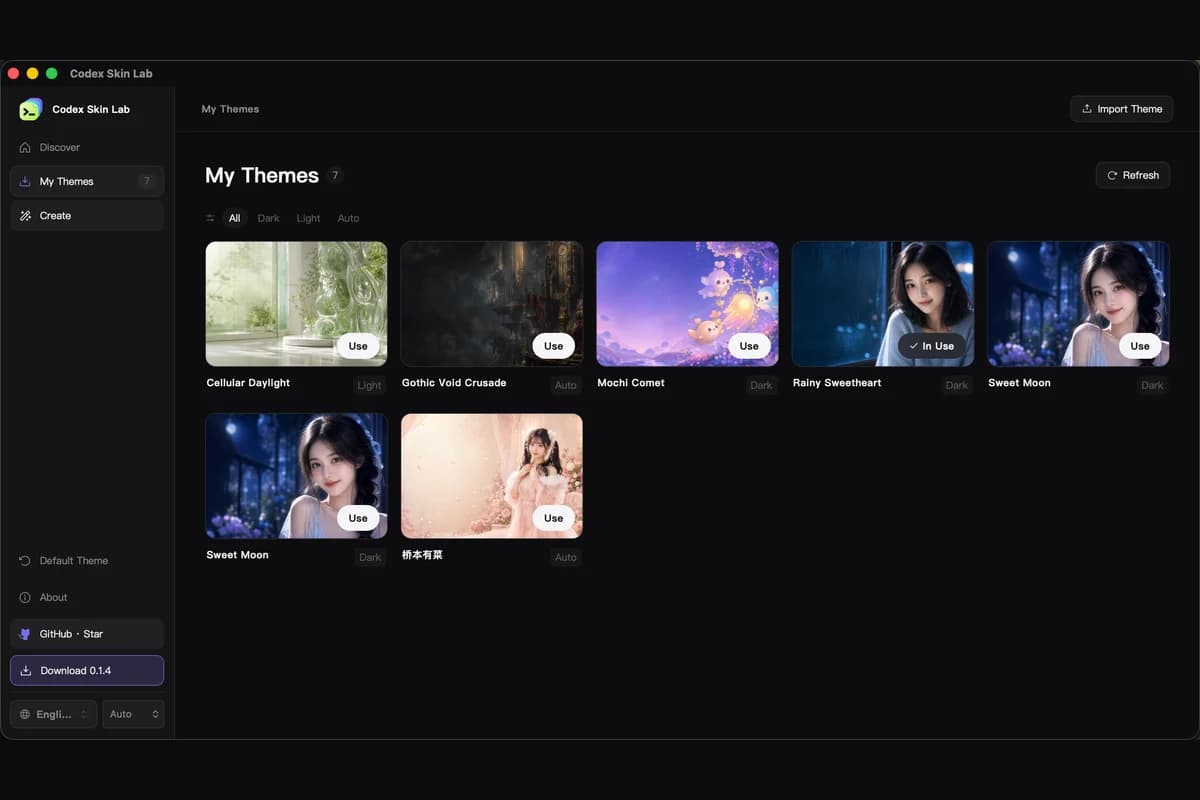Open 桥本有菜 theme thumbnail
Viewport: 1200px width, 800px height.
coord(492,476)
